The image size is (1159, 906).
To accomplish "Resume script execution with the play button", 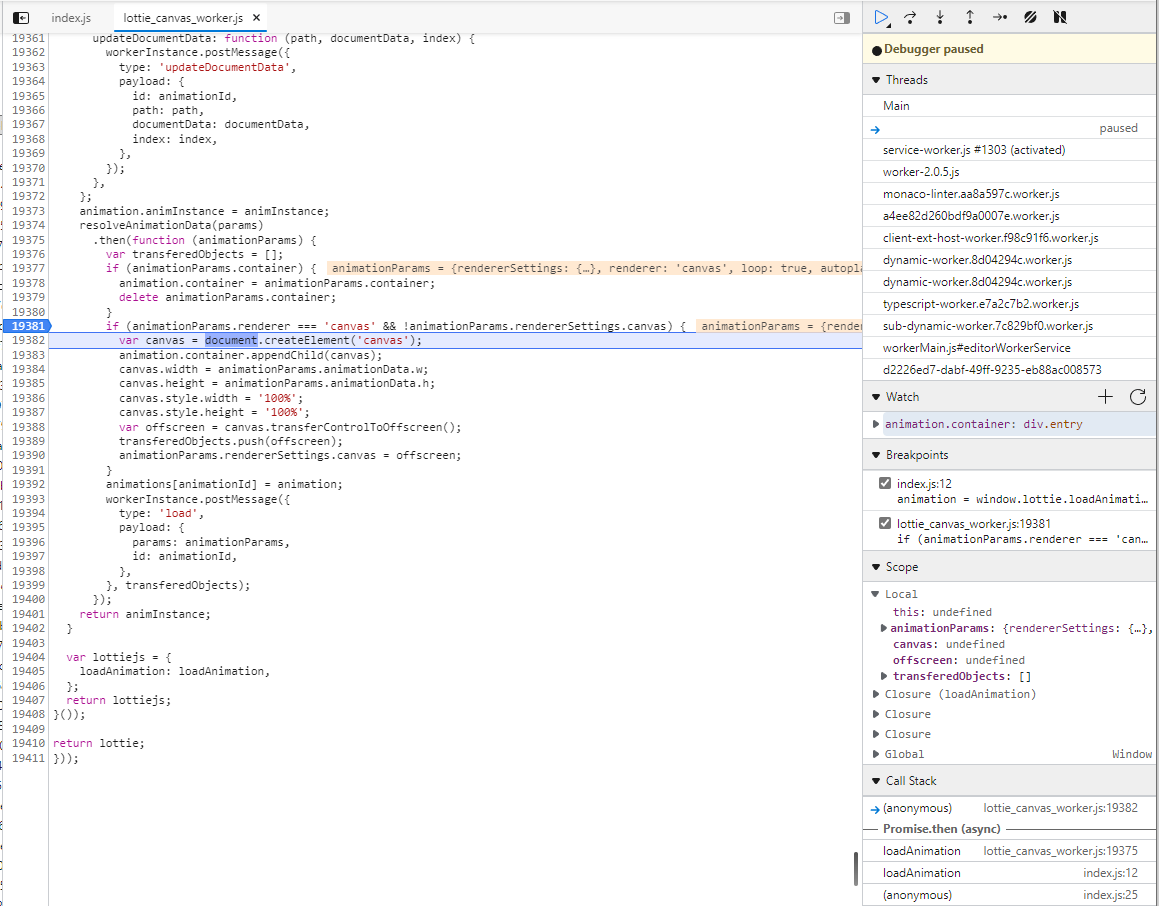I will click(x=881, y=17).
